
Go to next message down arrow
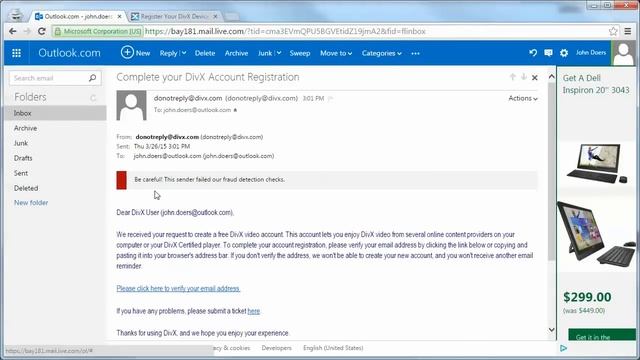524,77
